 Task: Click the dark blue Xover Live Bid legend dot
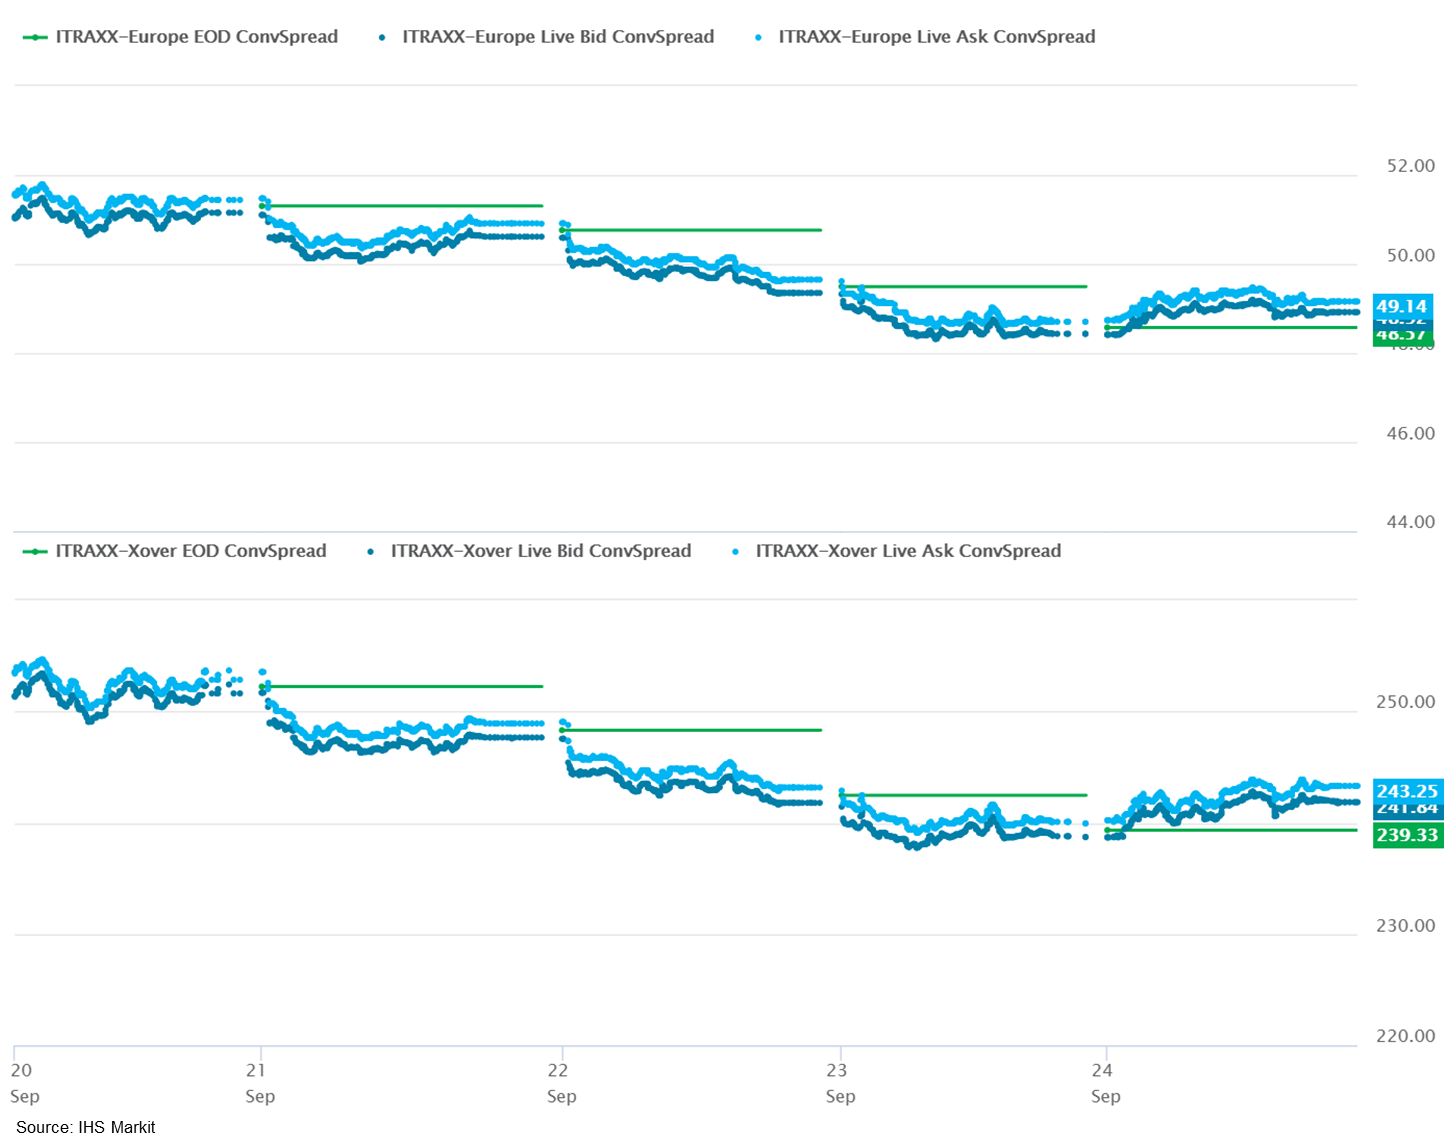(371, 551)
